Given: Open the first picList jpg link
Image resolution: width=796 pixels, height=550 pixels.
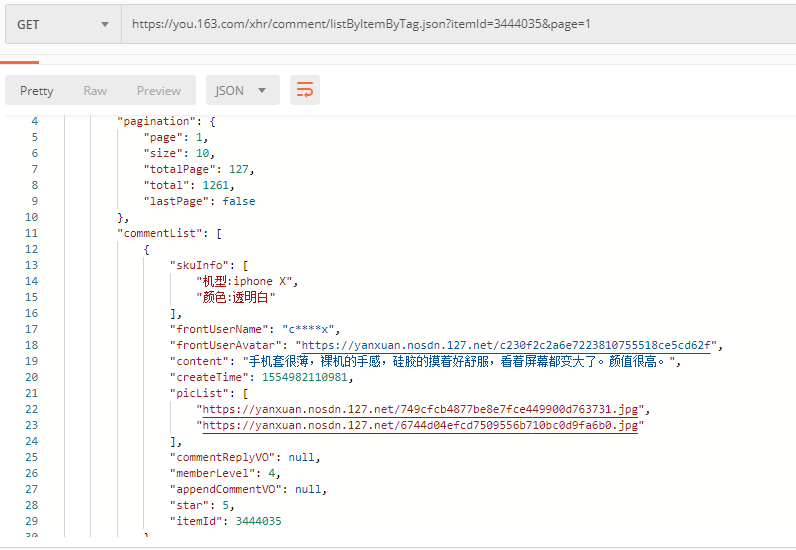Looking at the screenshot, I should pos(424,409).
